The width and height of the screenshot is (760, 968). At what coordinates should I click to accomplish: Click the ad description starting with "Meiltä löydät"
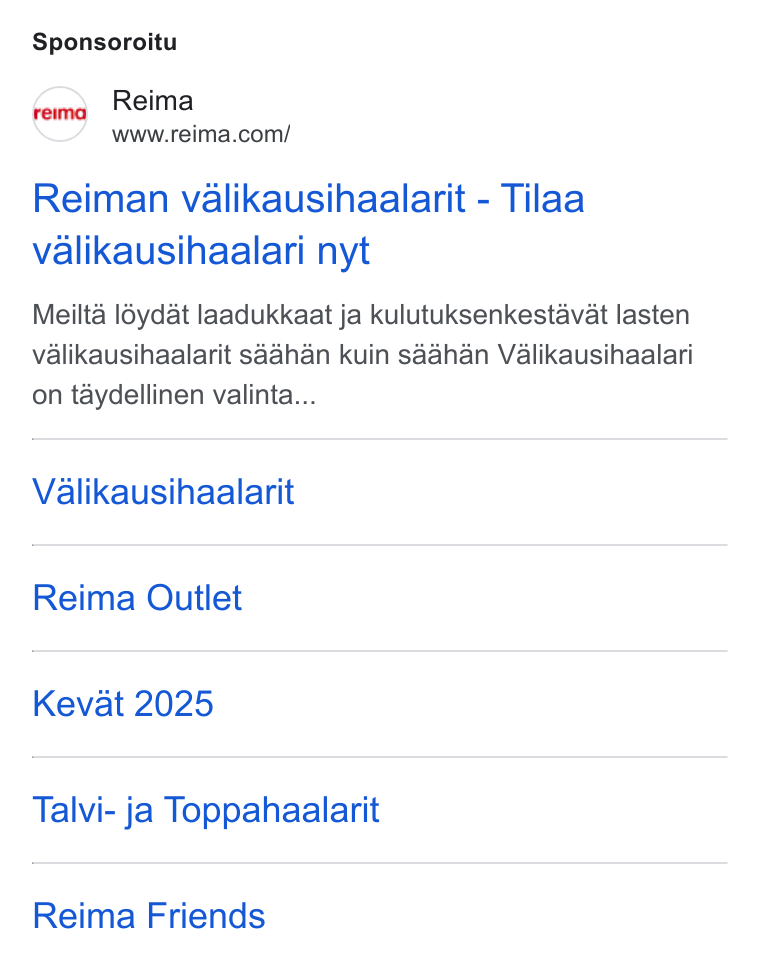coord(362,355)
